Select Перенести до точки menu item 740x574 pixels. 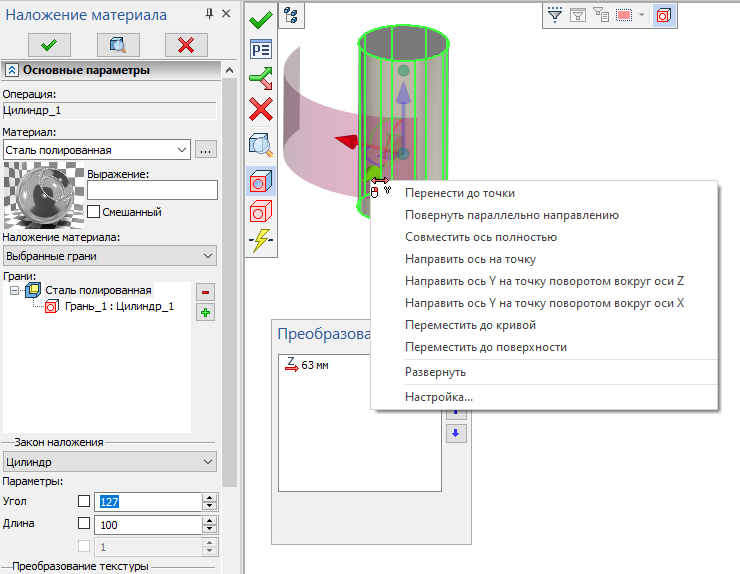[x=460, y=193]
